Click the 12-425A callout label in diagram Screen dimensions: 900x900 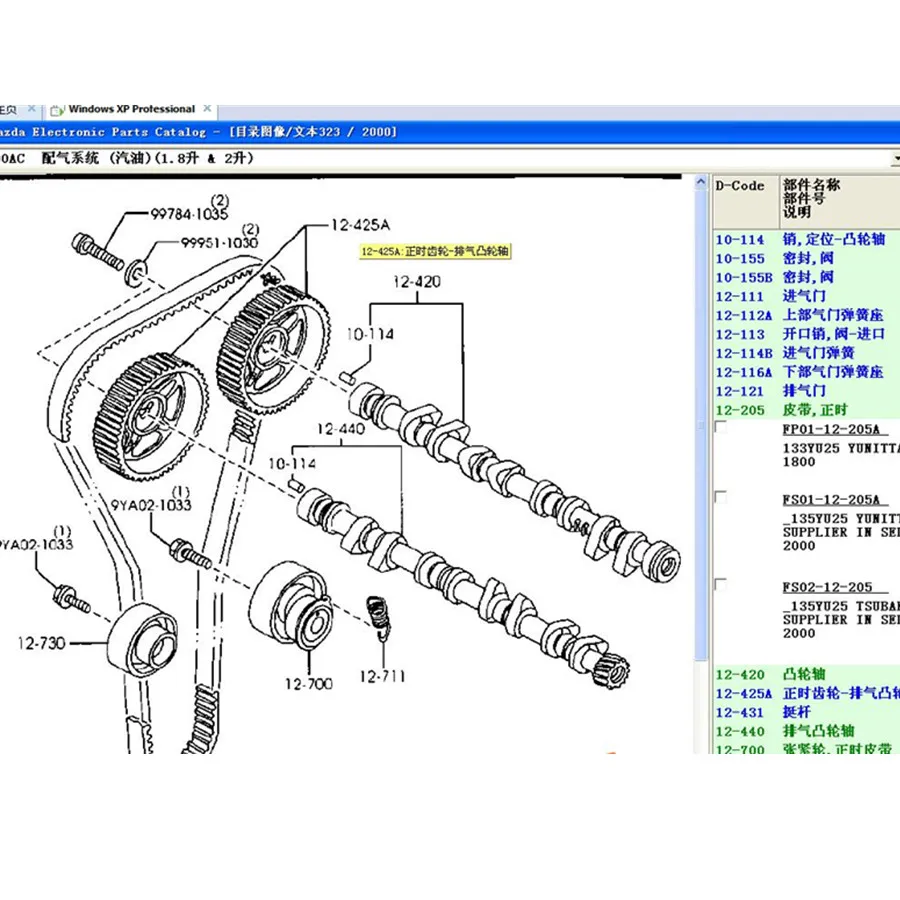pos(360,226)
